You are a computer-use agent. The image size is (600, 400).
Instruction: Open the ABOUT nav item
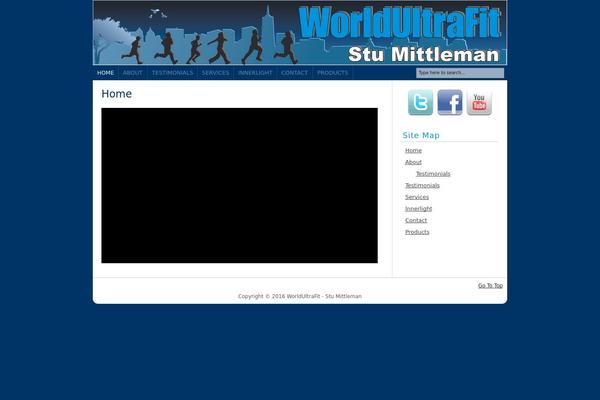(x=132, y=73)
